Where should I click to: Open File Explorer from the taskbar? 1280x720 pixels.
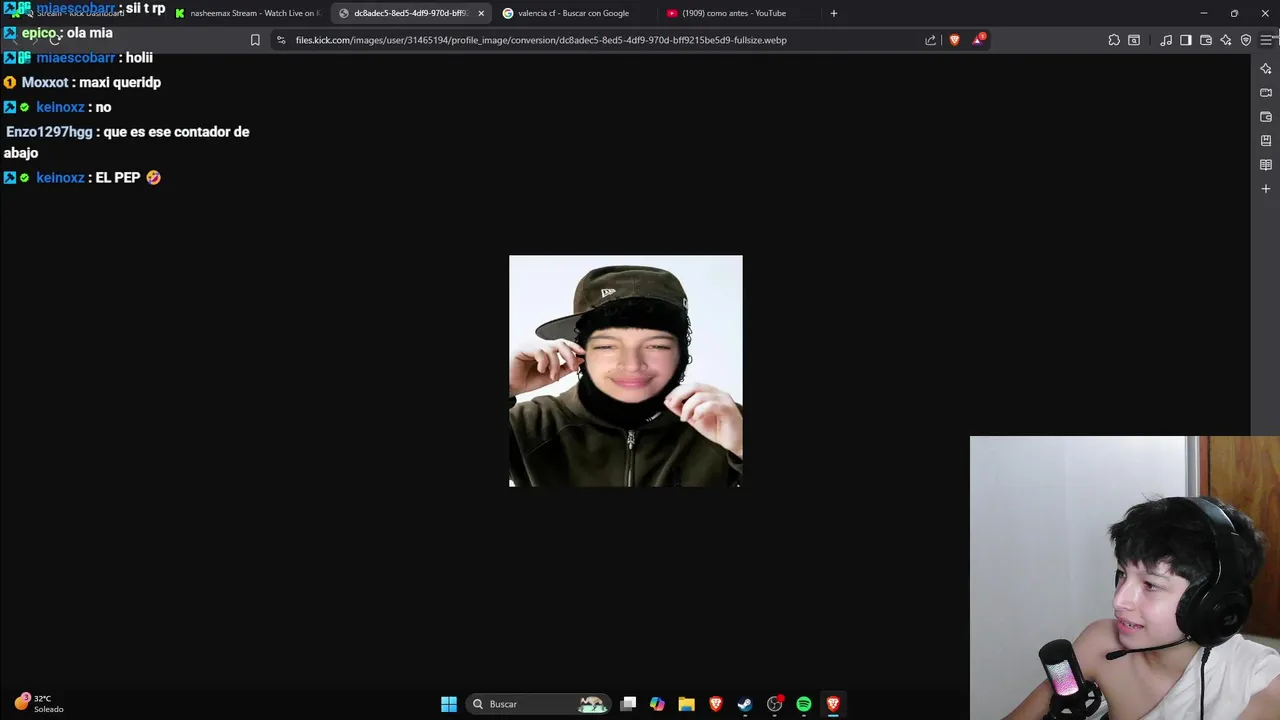tap(686, 704)
